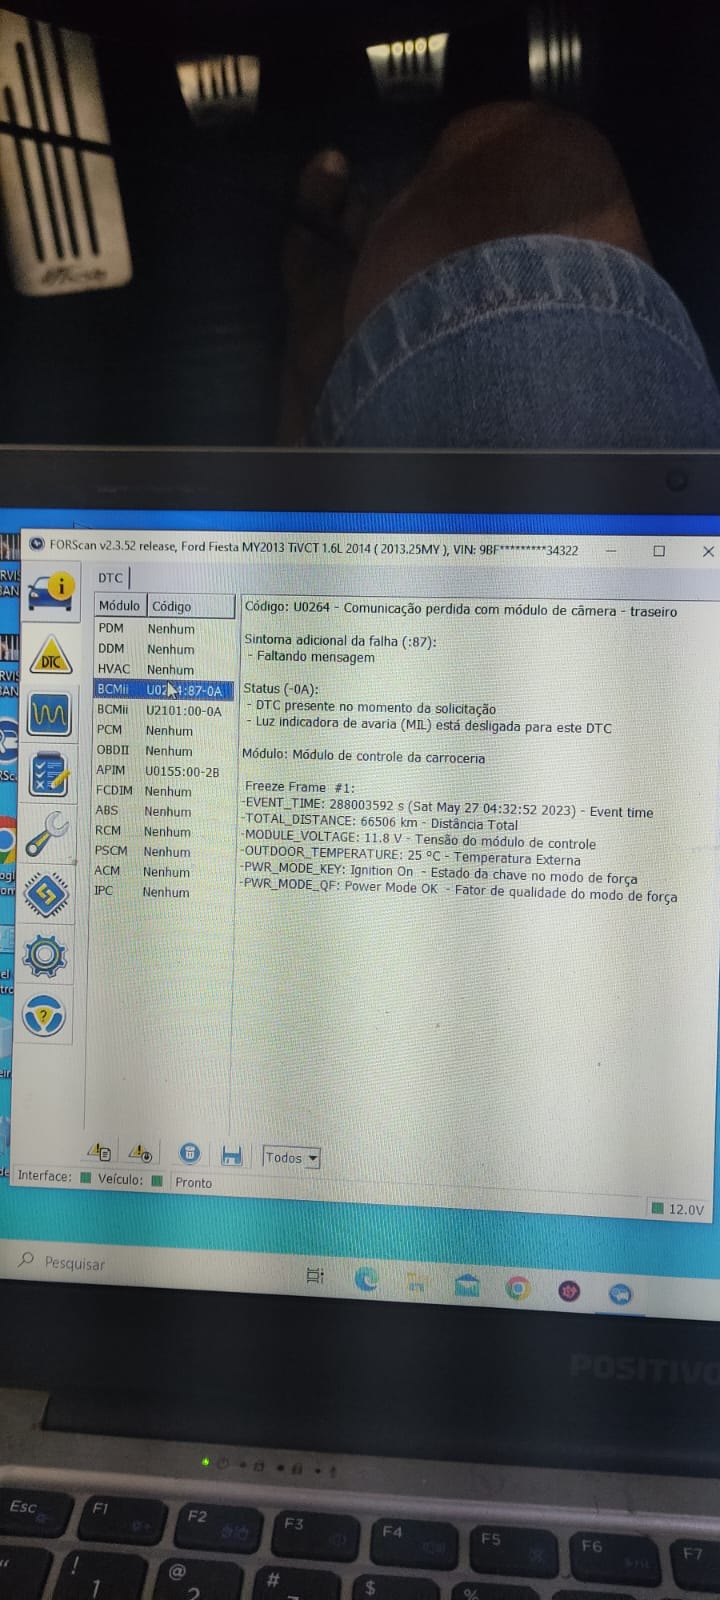This screenshot has height=1600, width=720.
Task: Switch to the DTC tab
Action: (x=110, y=578)
